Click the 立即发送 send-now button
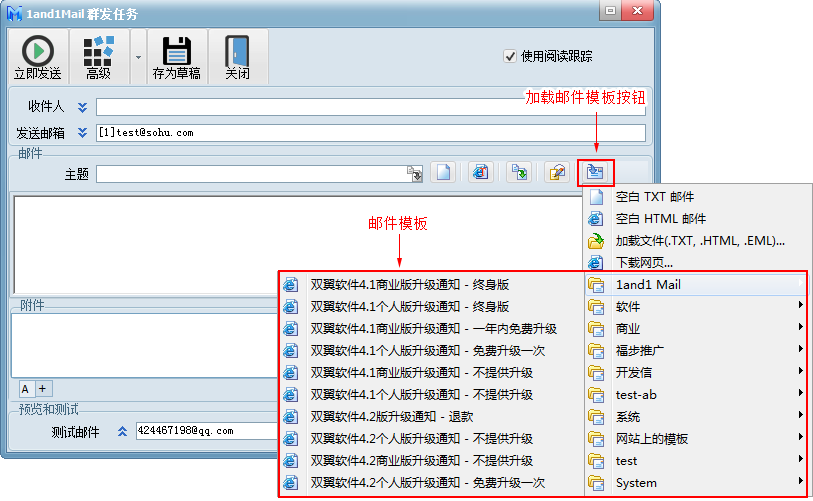This screenshot has width=813, height=501. coord(38,57)
